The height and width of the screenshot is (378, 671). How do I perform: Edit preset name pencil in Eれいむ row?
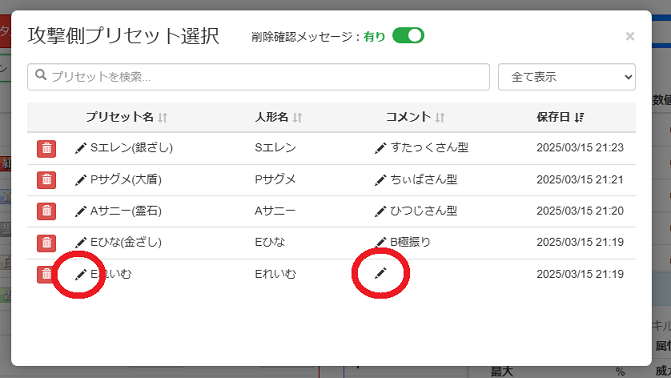(80, 274)
